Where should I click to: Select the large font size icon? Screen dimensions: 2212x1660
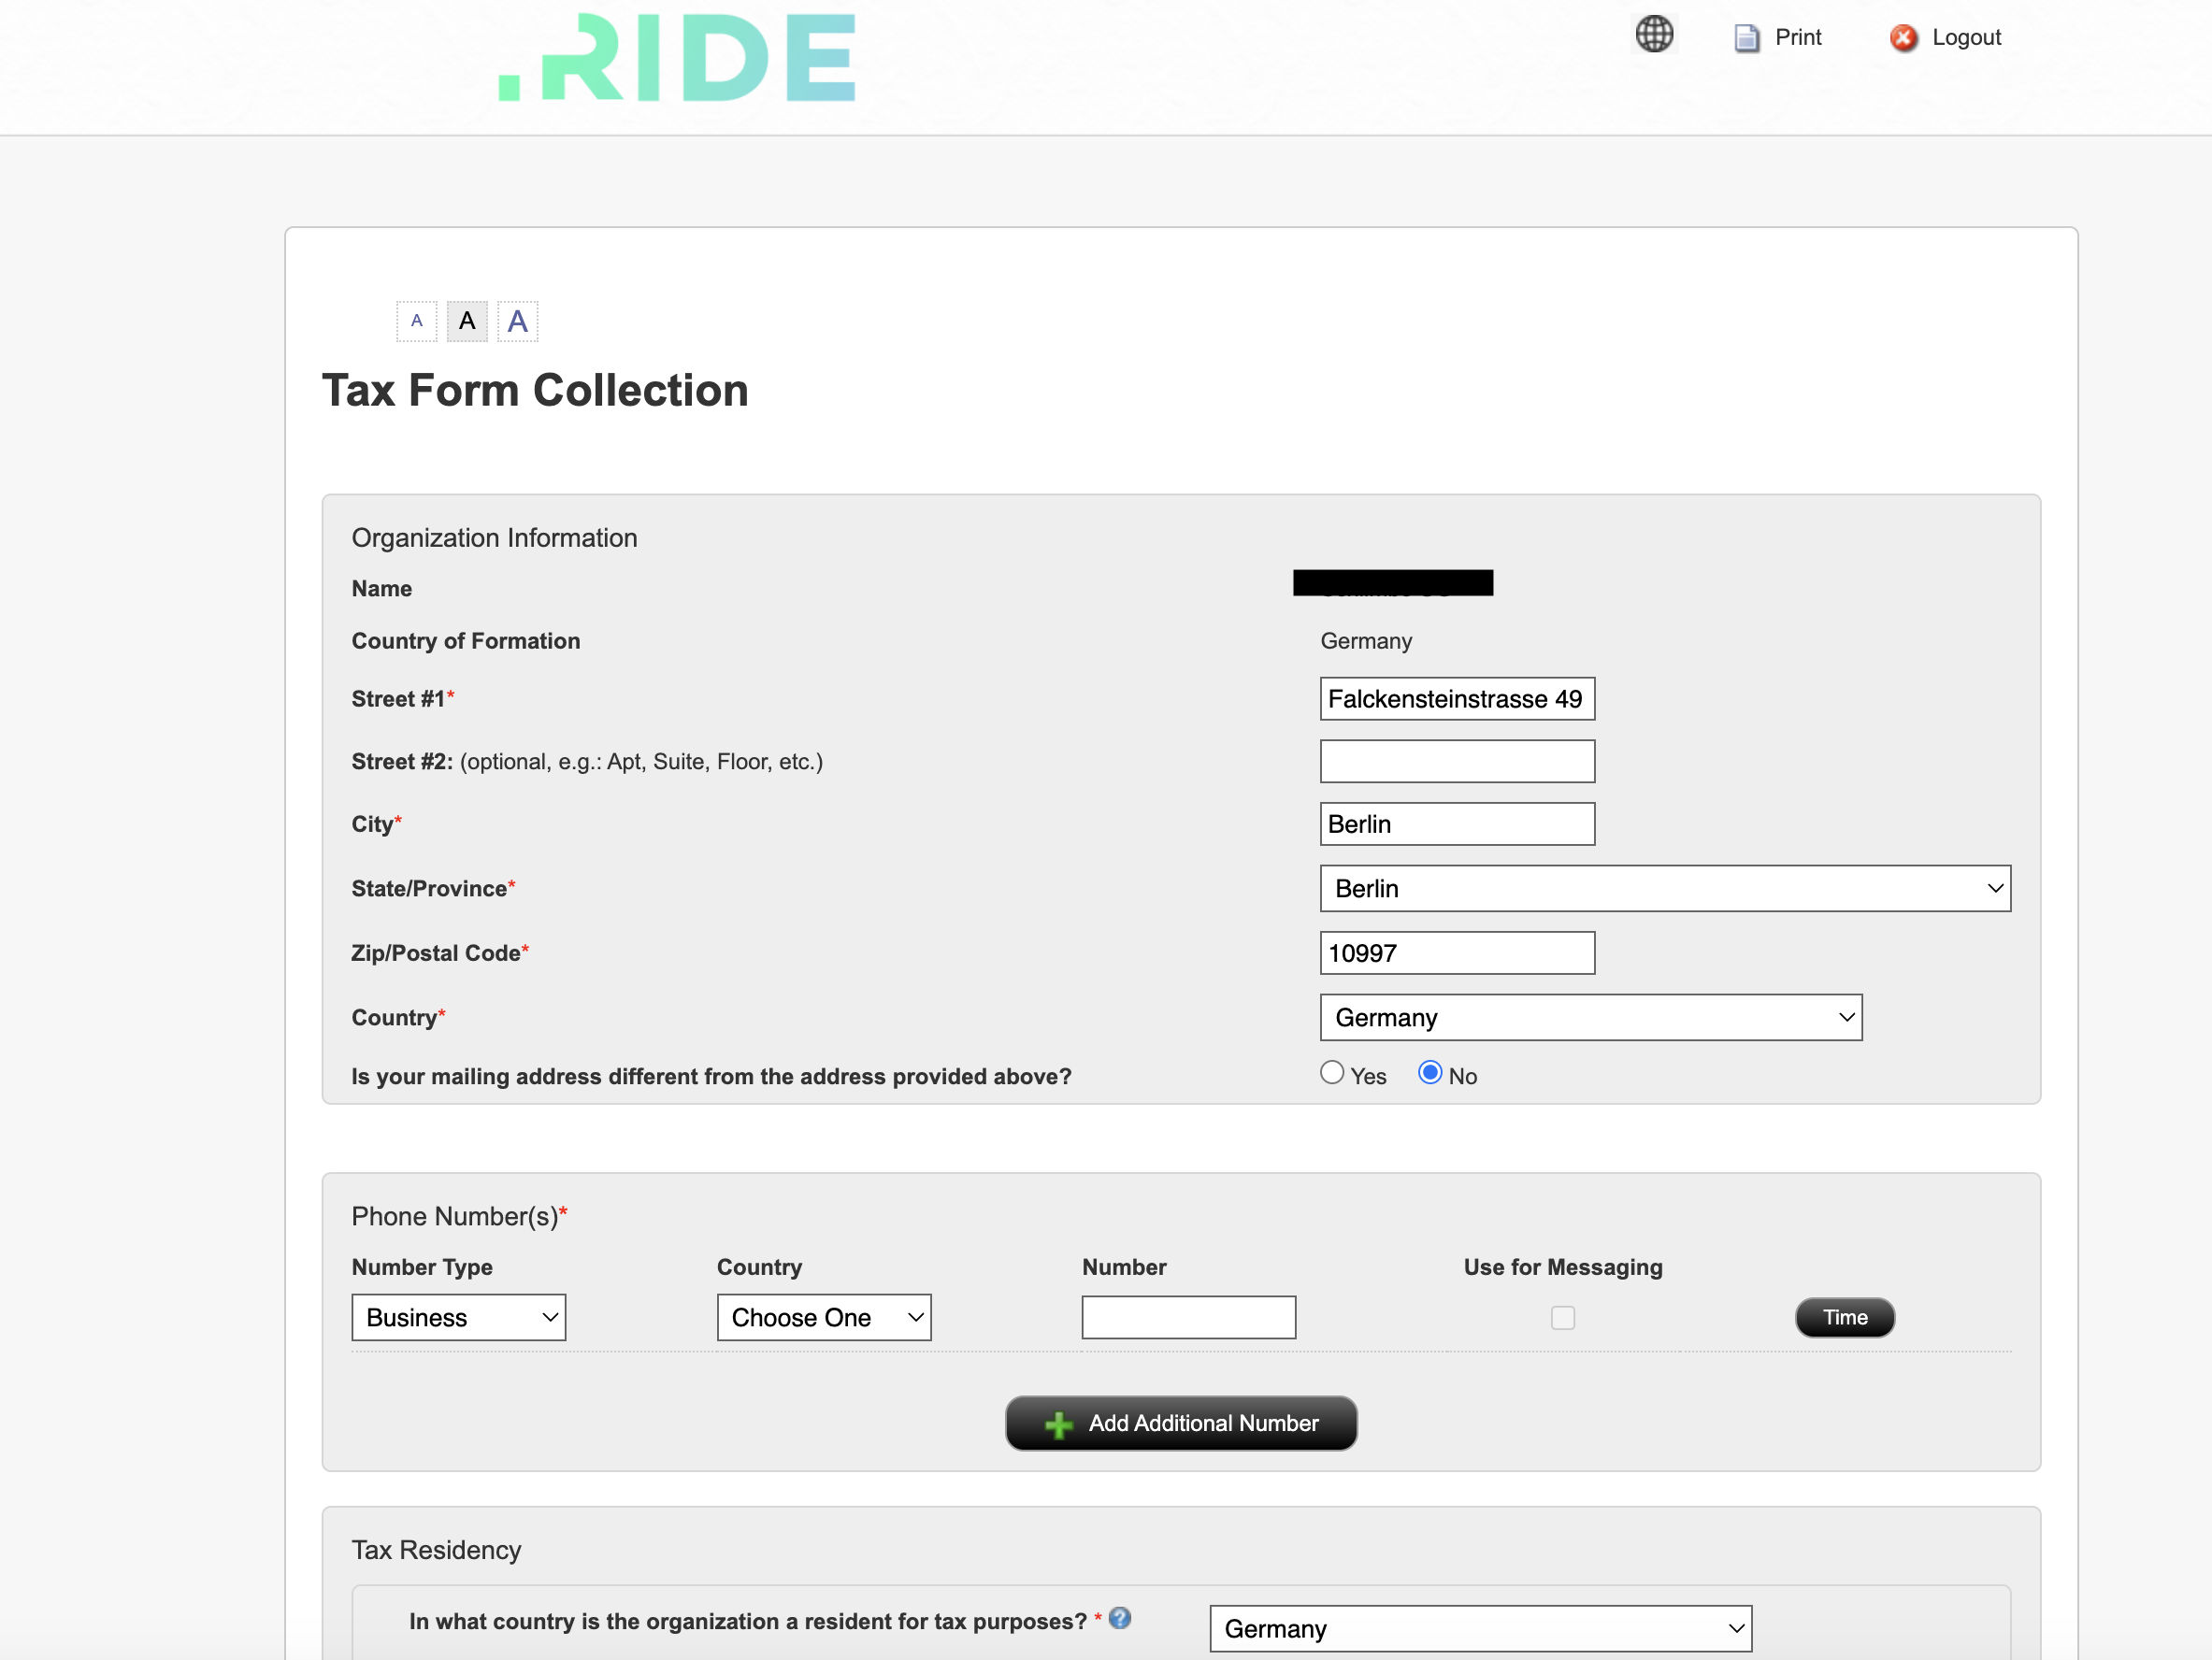(x=517, y=321)
